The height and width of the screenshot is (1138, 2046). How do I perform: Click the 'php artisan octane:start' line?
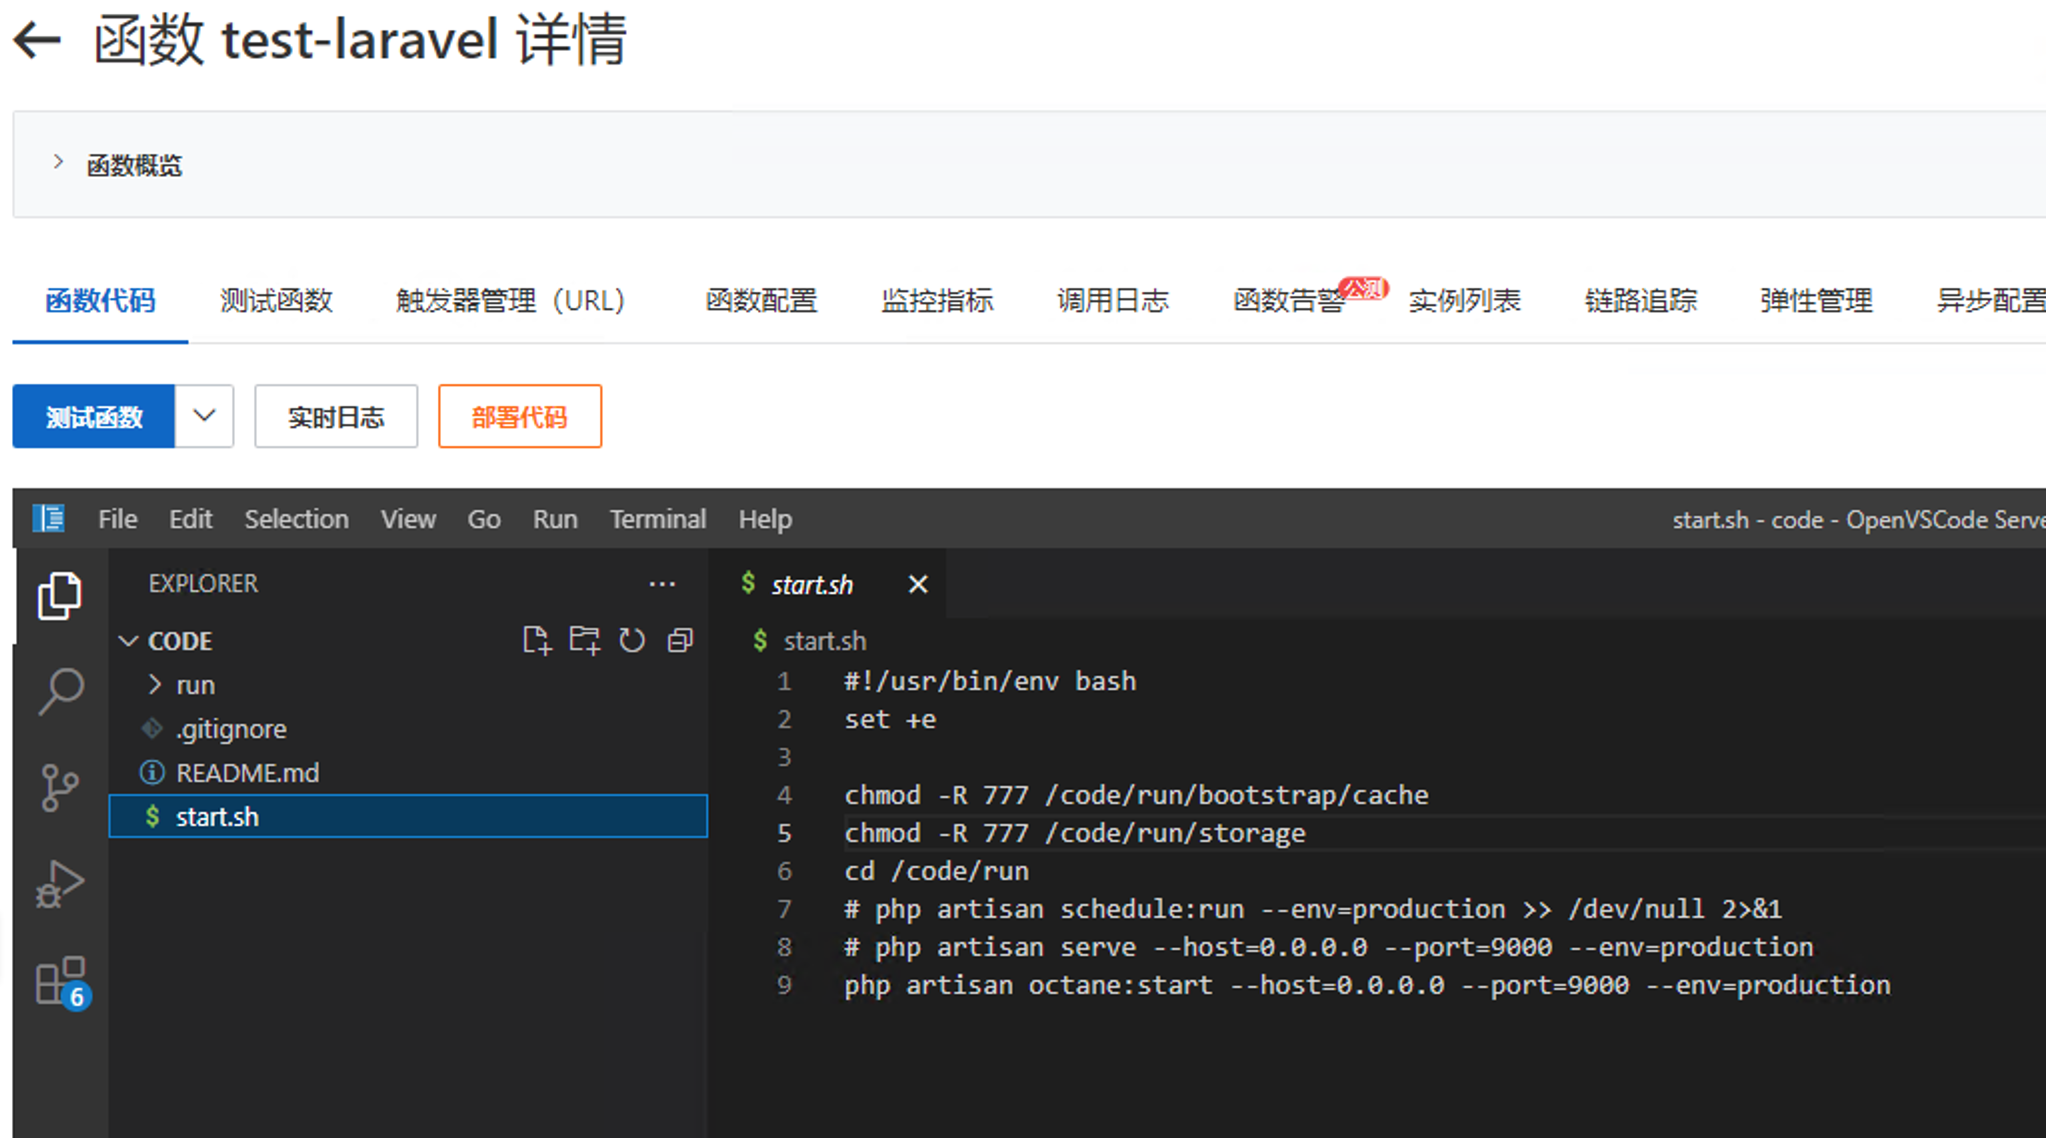[1367, 985]
